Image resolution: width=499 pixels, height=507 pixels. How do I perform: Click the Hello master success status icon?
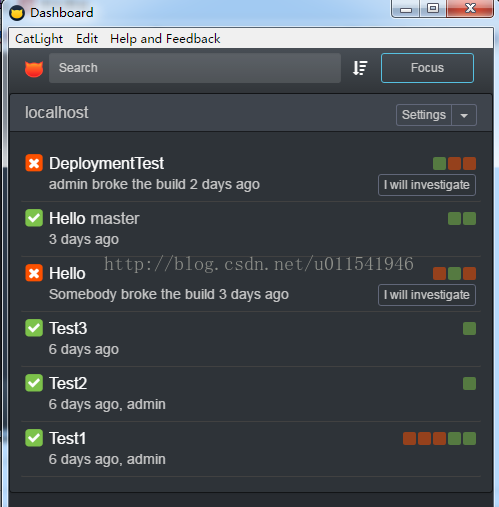(x=34, y=218)
